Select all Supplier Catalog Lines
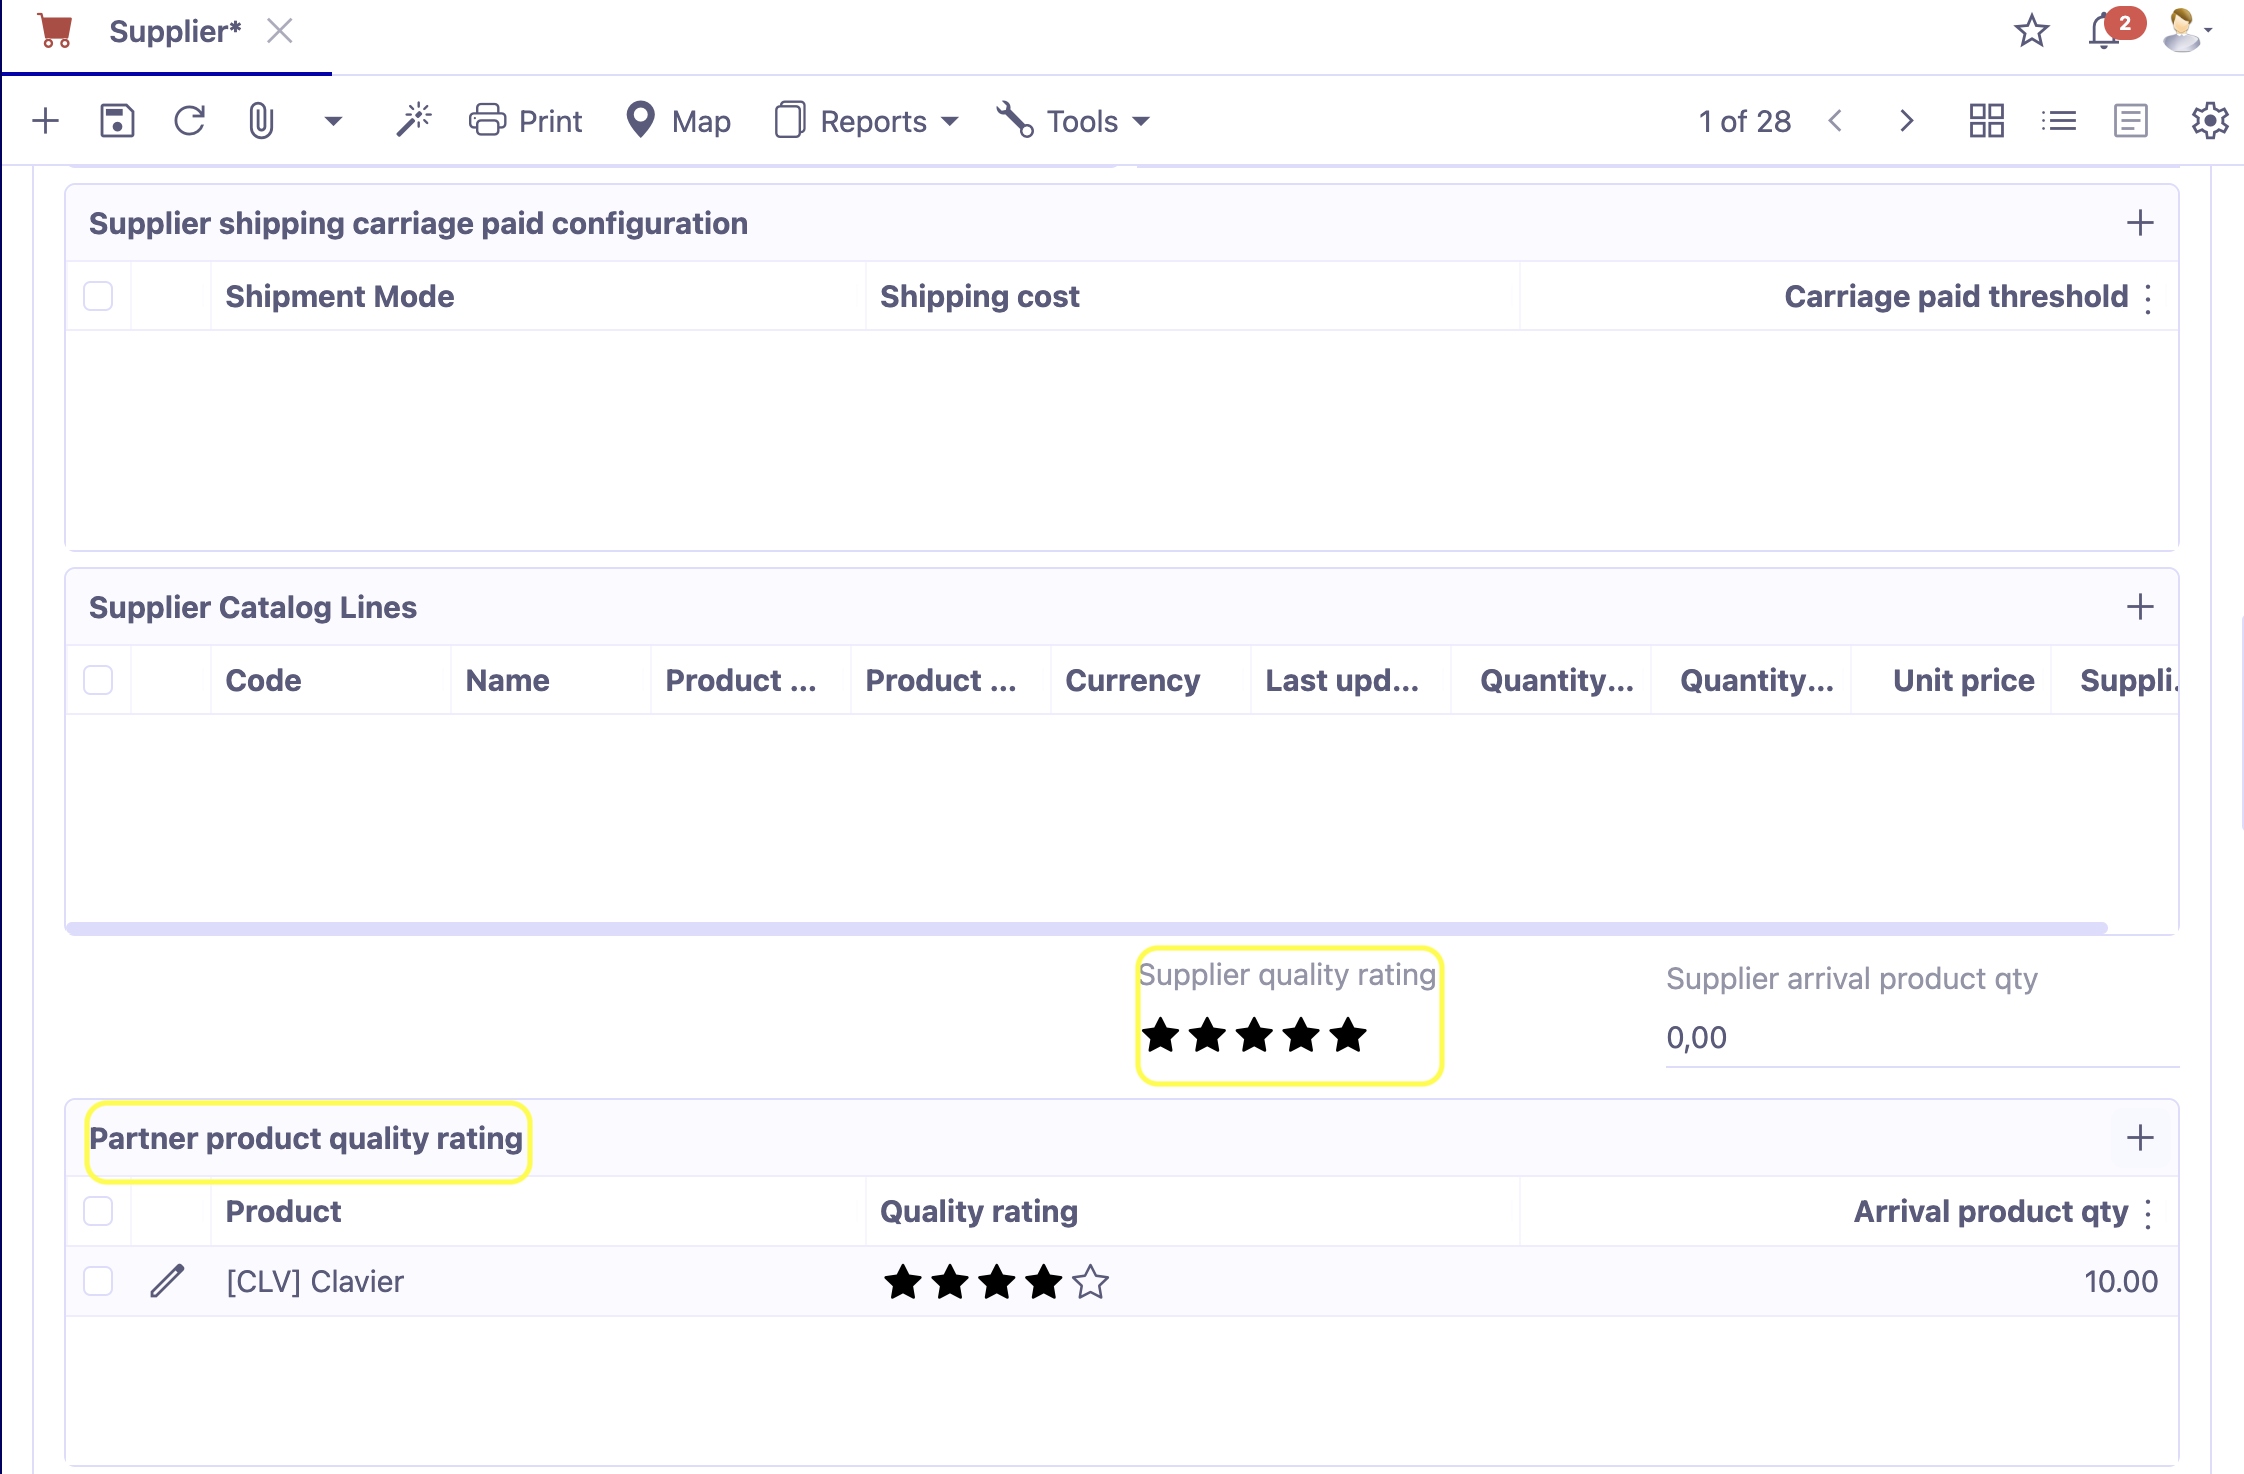The height and width of the screenshot is (1474, 2244). coord(98,680)
